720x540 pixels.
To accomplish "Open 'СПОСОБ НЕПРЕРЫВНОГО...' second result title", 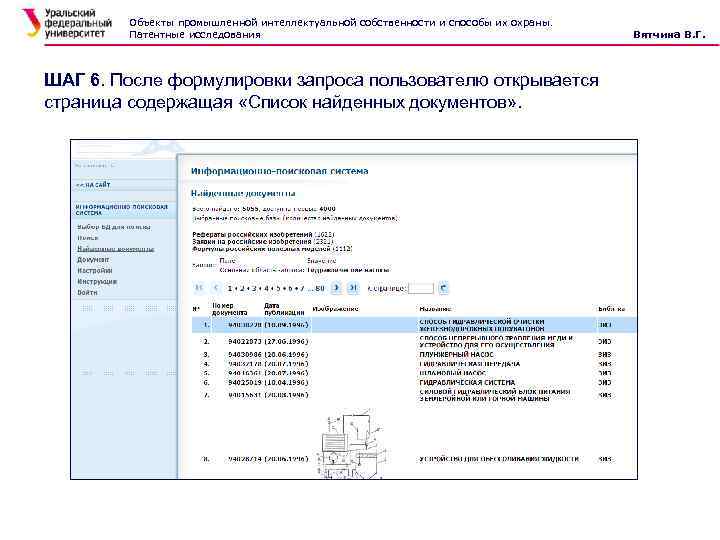I will pyautogui.click(x=496, y=342).
